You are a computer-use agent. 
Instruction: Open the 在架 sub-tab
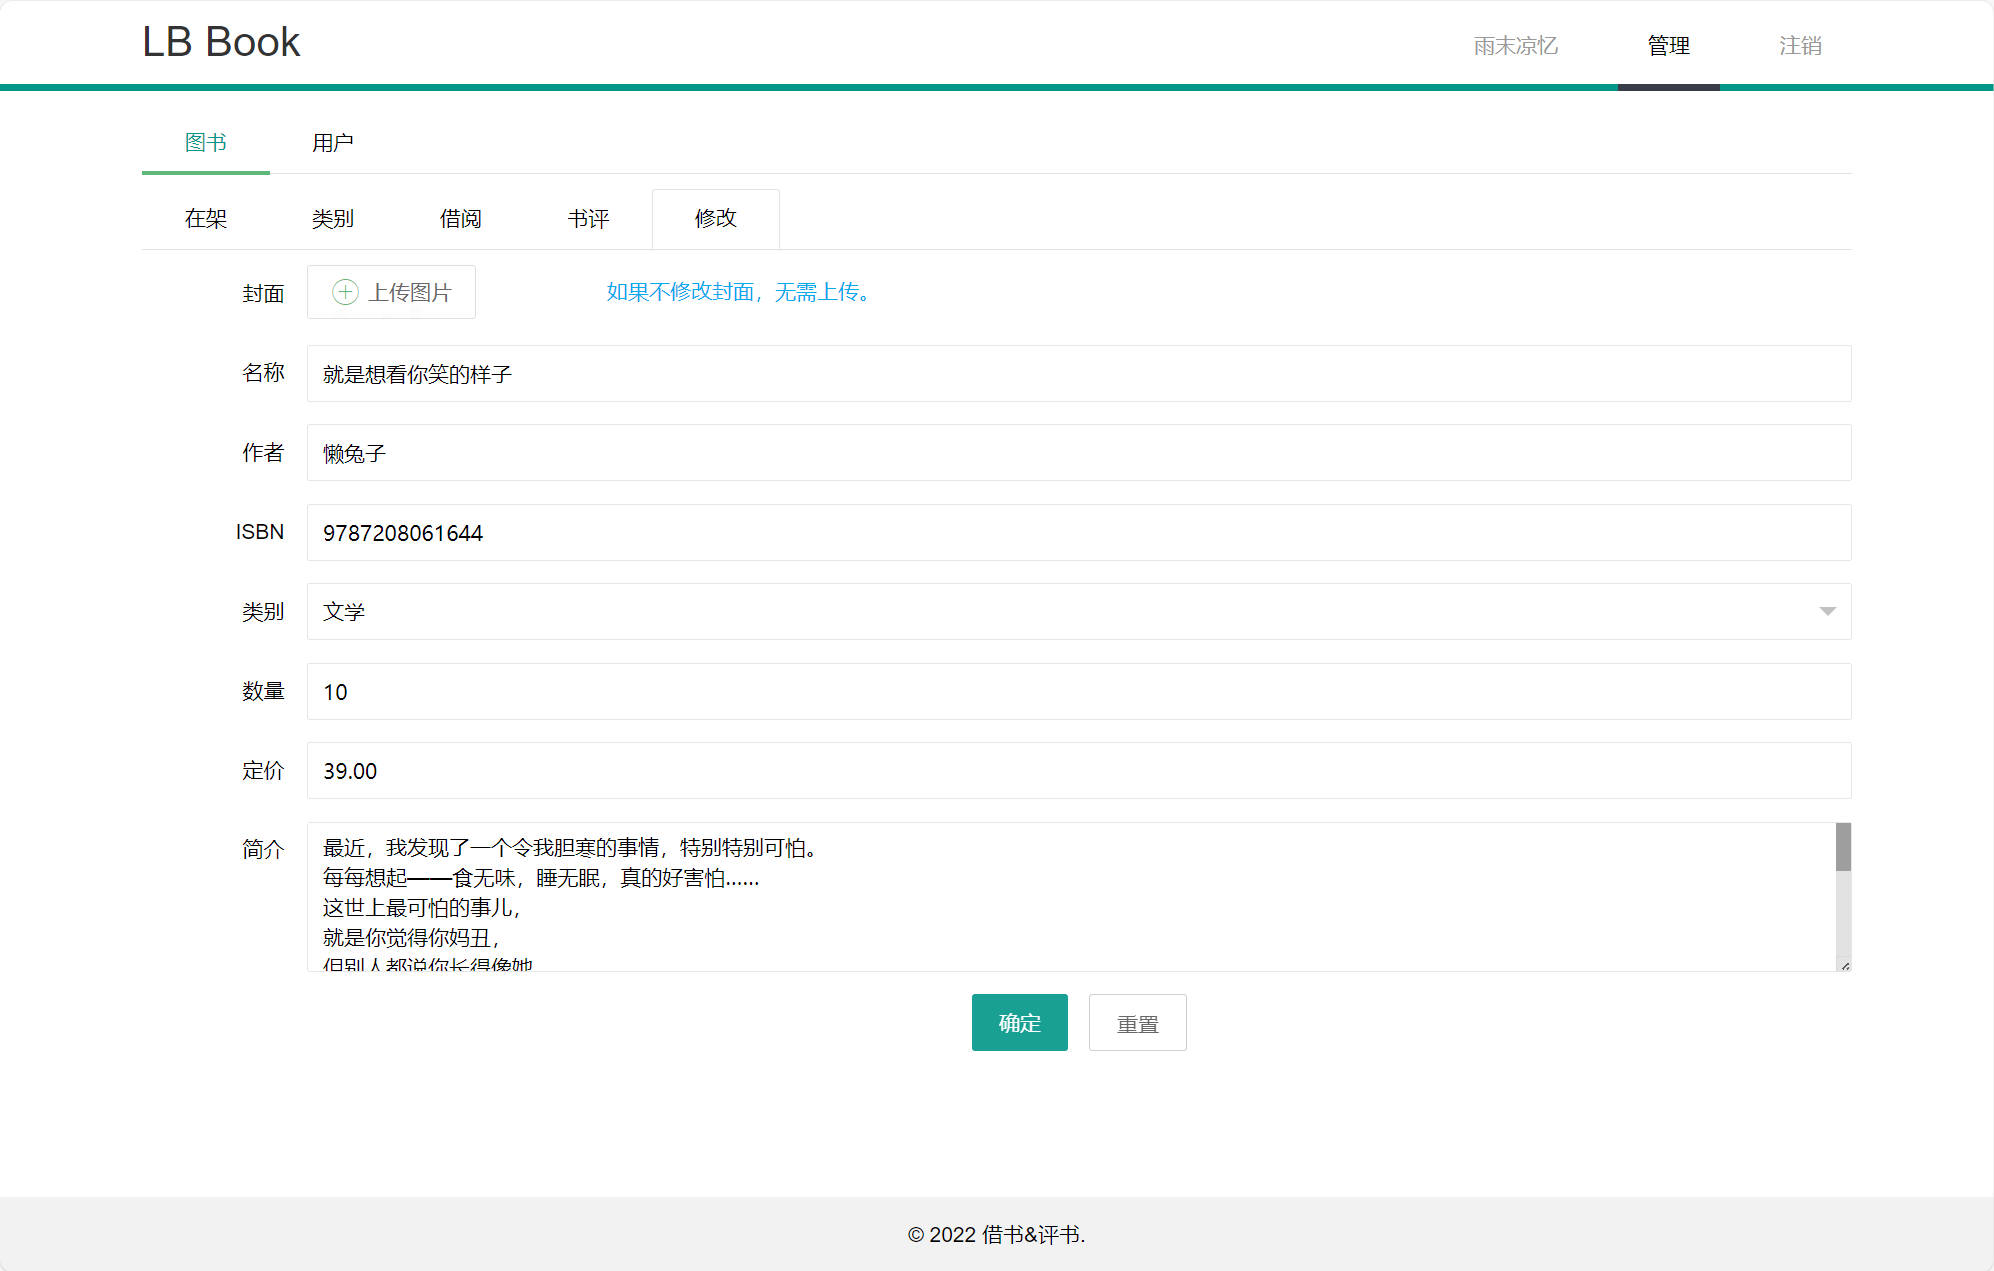pos(206,219)
